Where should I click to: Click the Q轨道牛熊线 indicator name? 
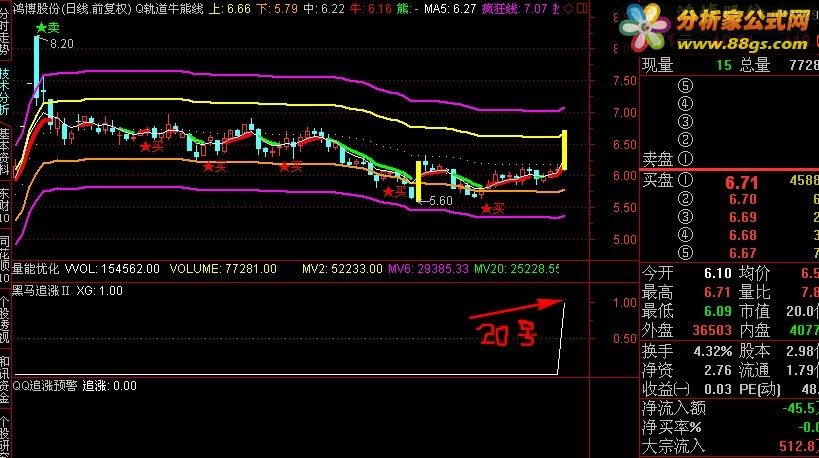pyautogui.click(x=169, y=8)
